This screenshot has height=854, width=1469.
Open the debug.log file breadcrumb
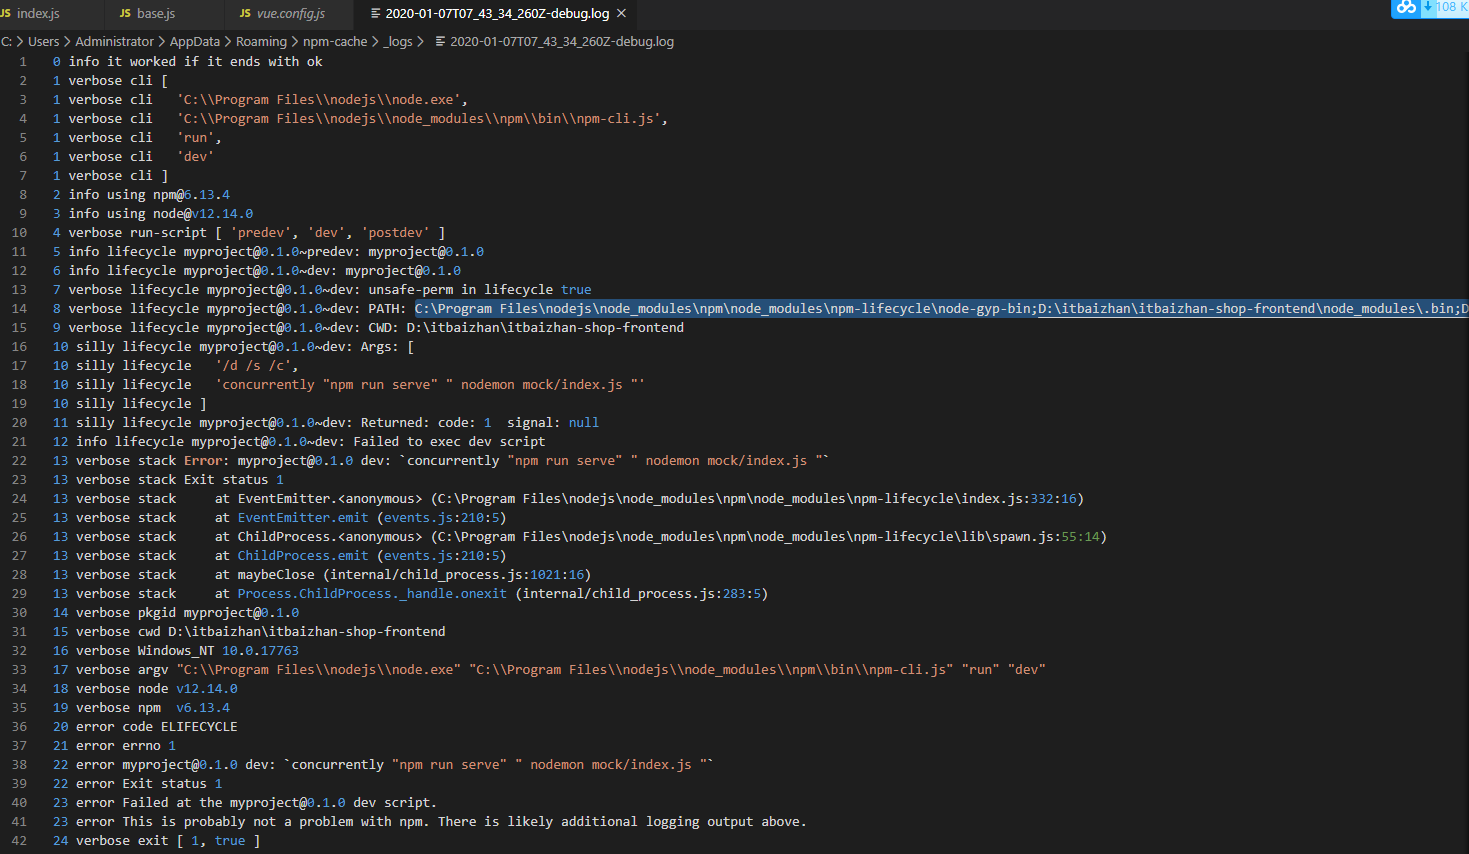point(562,42)
